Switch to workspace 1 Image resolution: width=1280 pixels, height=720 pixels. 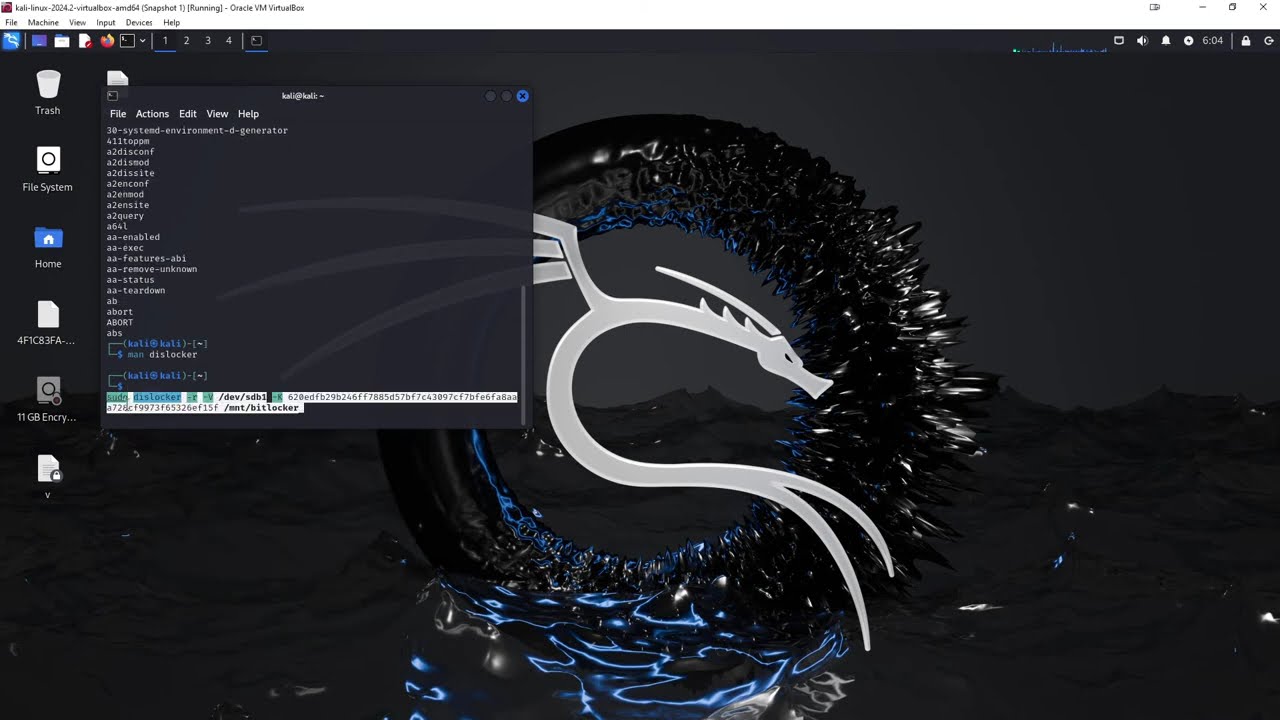[165, 41]
